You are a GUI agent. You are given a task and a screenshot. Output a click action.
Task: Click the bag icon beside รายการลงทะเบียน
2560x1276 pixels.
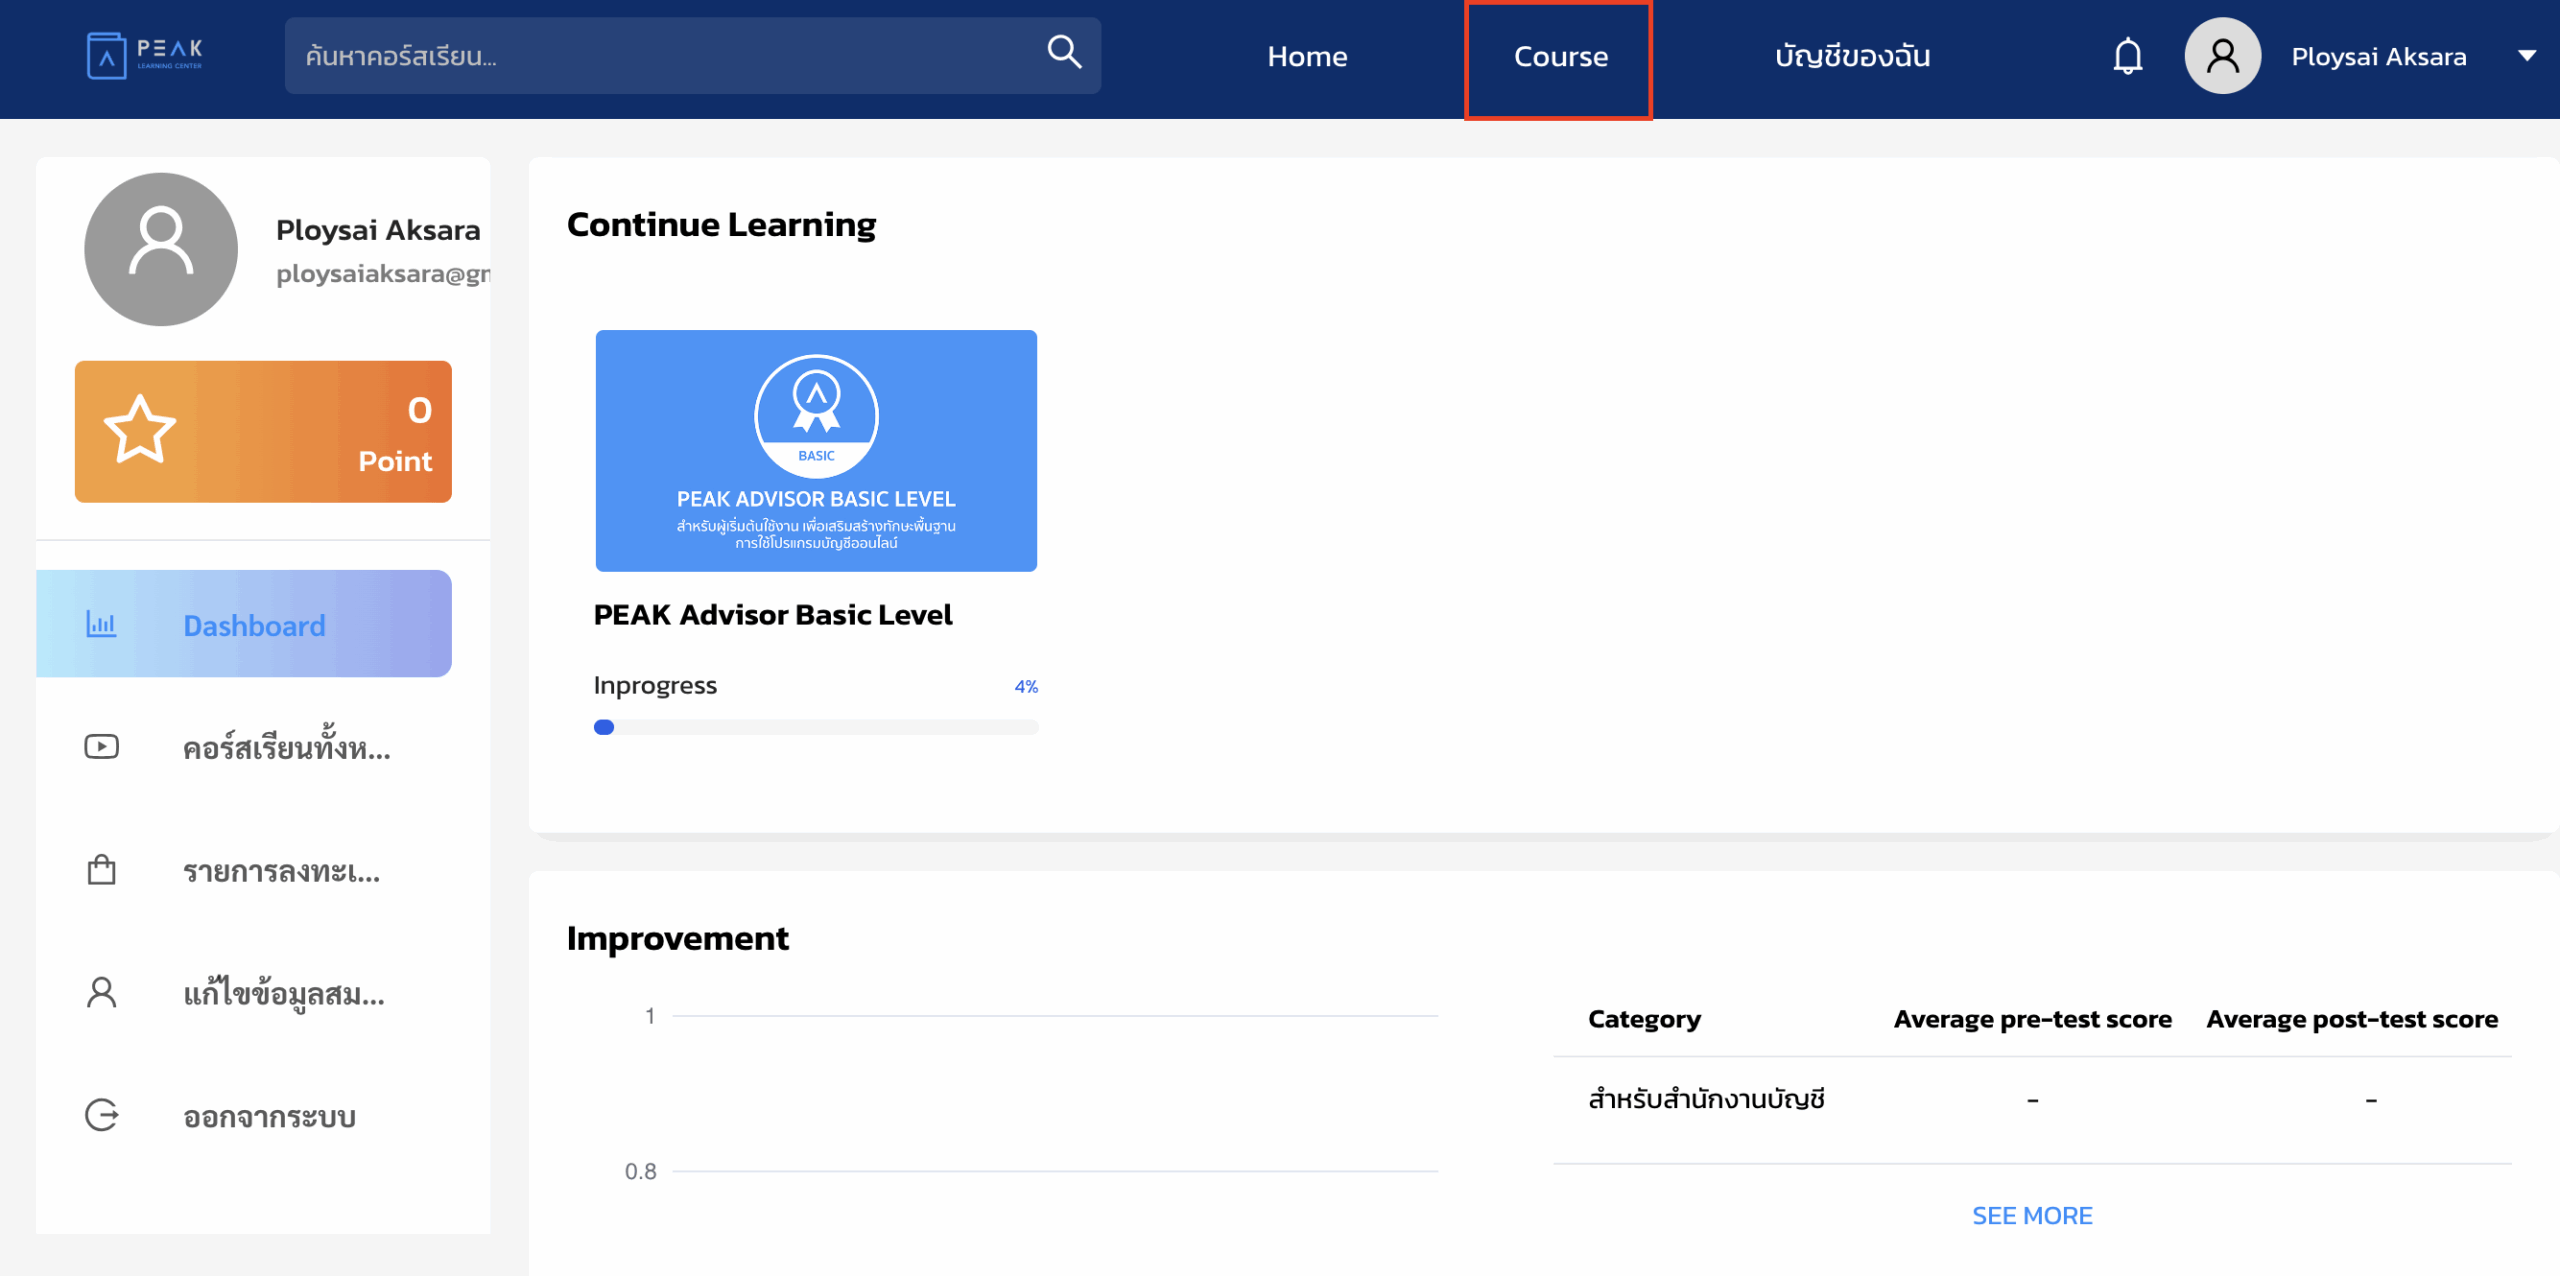tap(101, 869)
